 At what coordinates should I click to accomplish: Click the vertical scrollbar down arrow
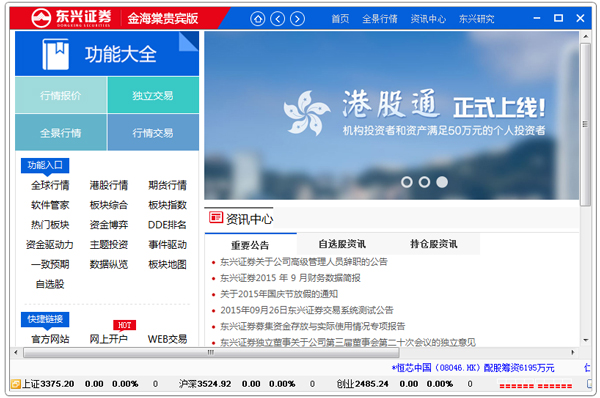(585, 340)
